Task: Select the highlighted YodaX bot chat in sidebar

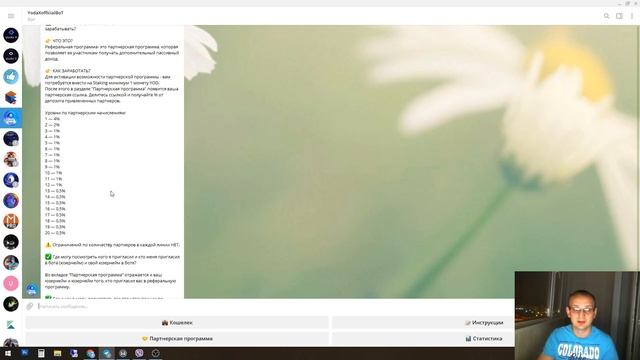Action: (x=11, y=118)
